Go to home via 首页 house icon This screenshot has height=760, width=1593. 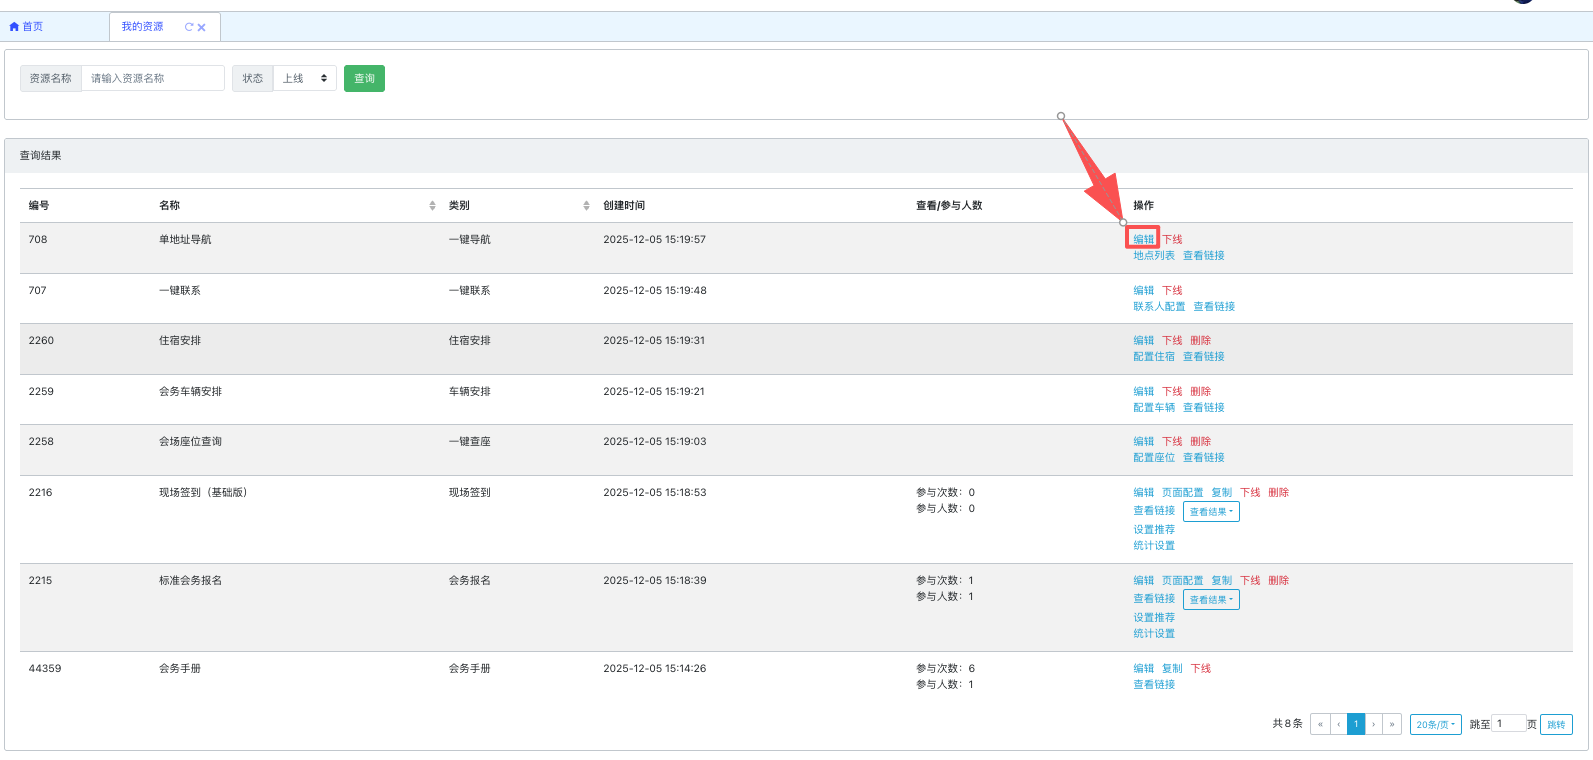[14, 27]
